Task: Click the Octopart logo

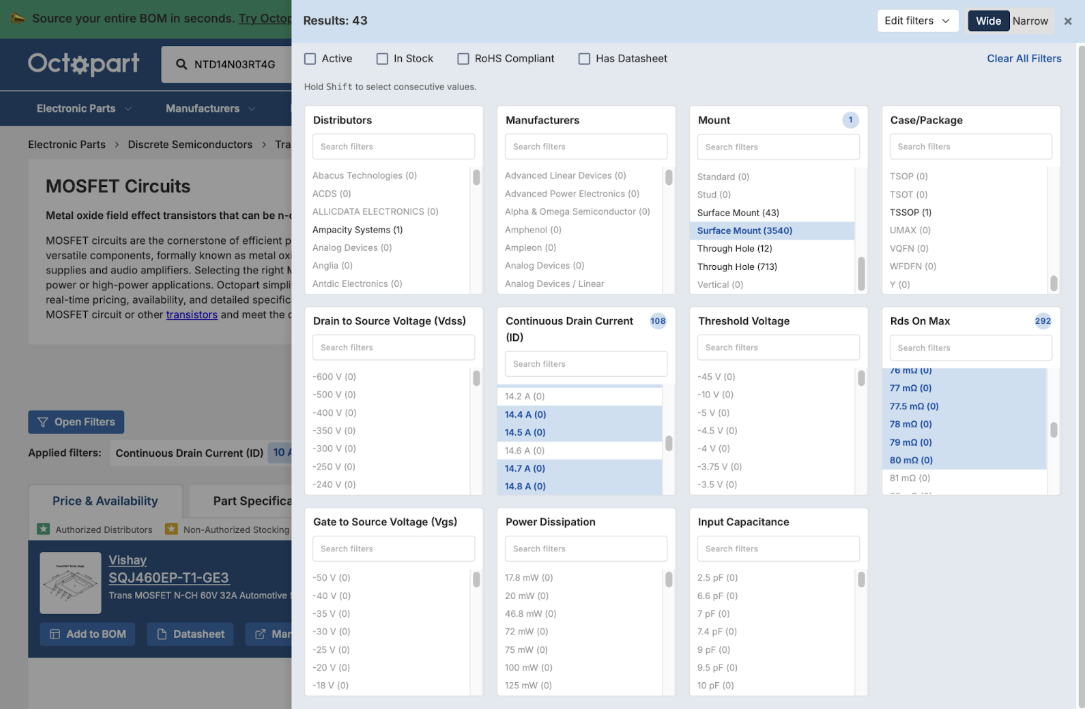Action: click(83, 64)
